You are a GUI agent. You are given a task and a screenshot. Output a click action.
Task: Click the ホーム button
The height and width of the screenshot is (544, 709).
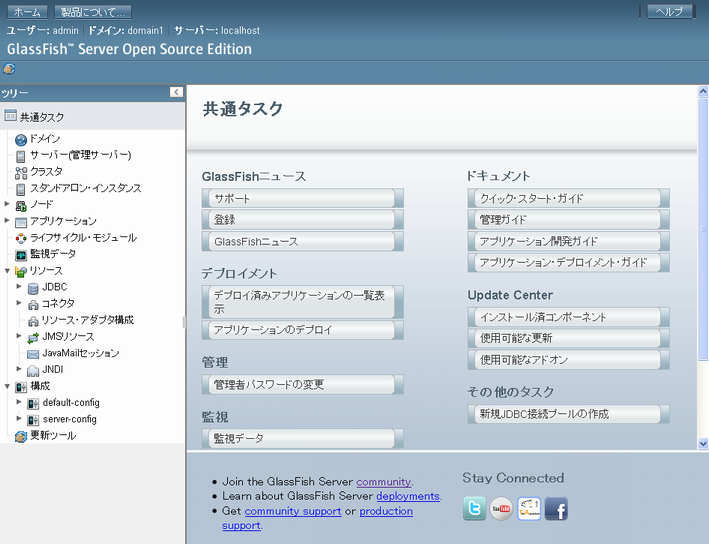27,12
